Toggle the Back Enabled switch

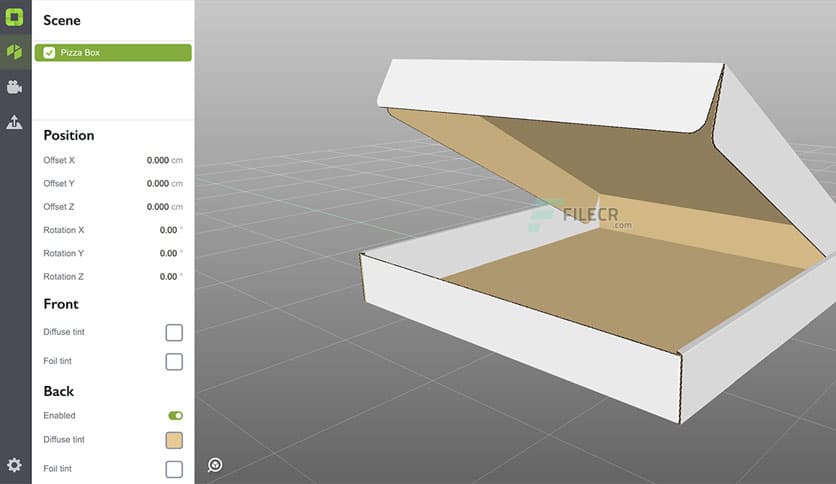[175, 415]
